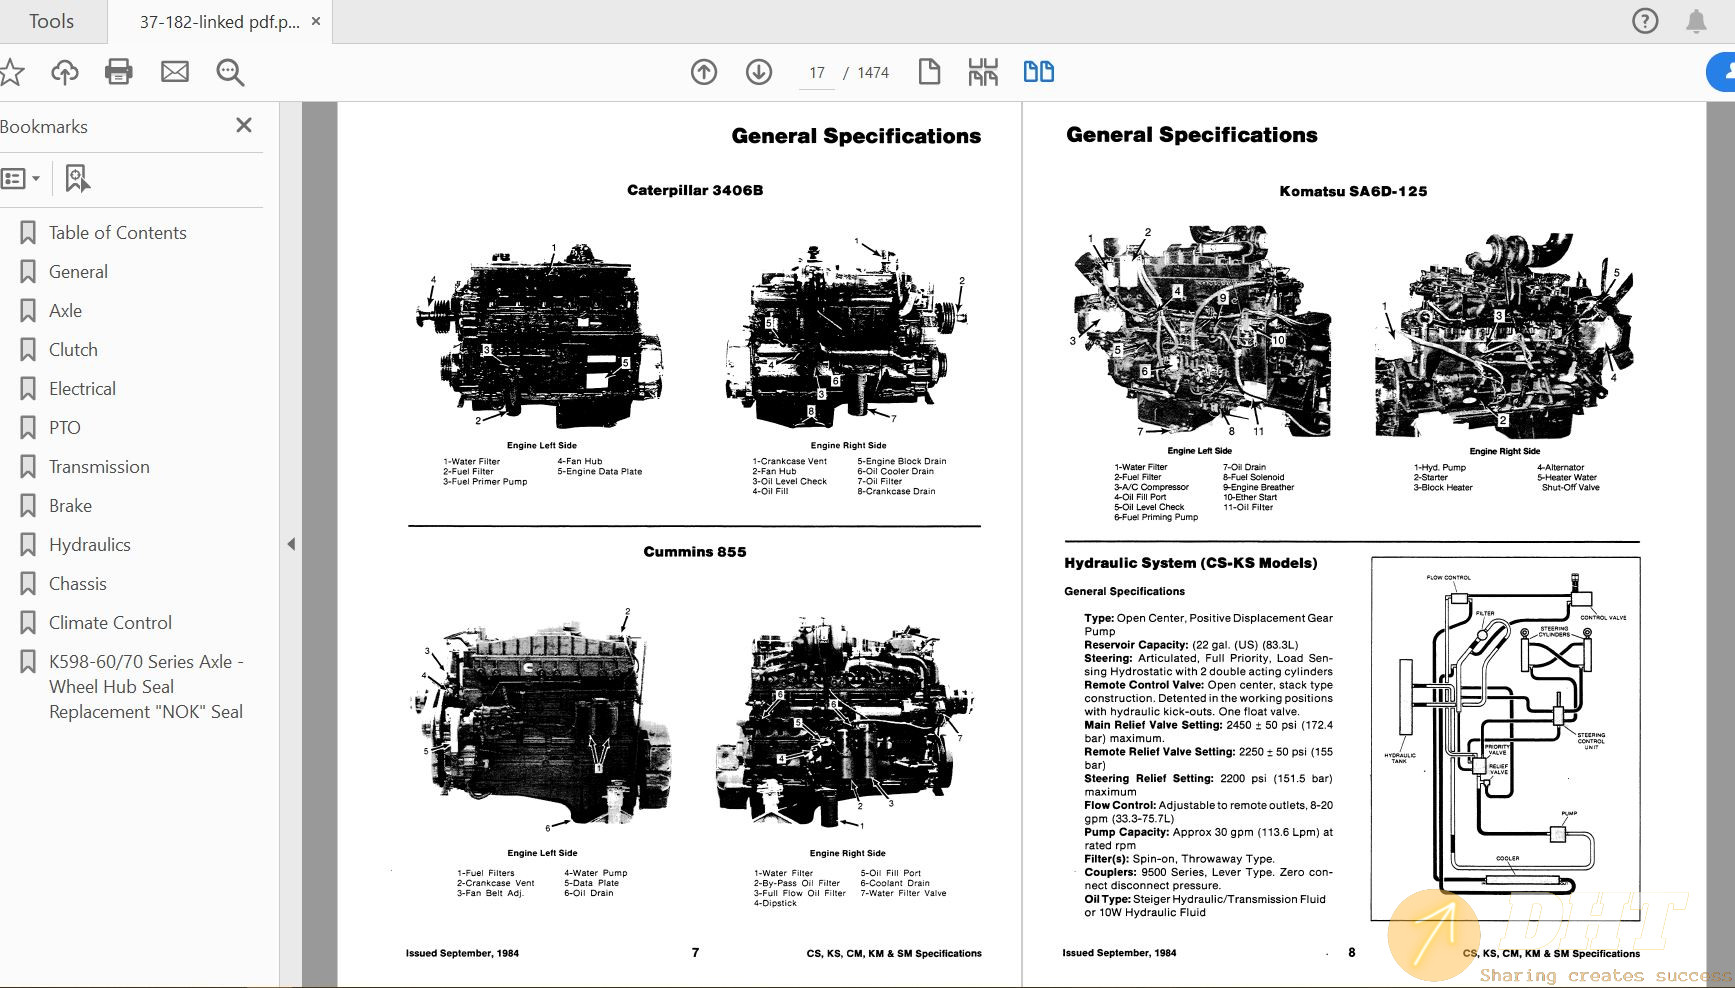Send file by email envelope icon
Image resolution: width=1735 pixels, height=988 pixels.
(175, 72)
